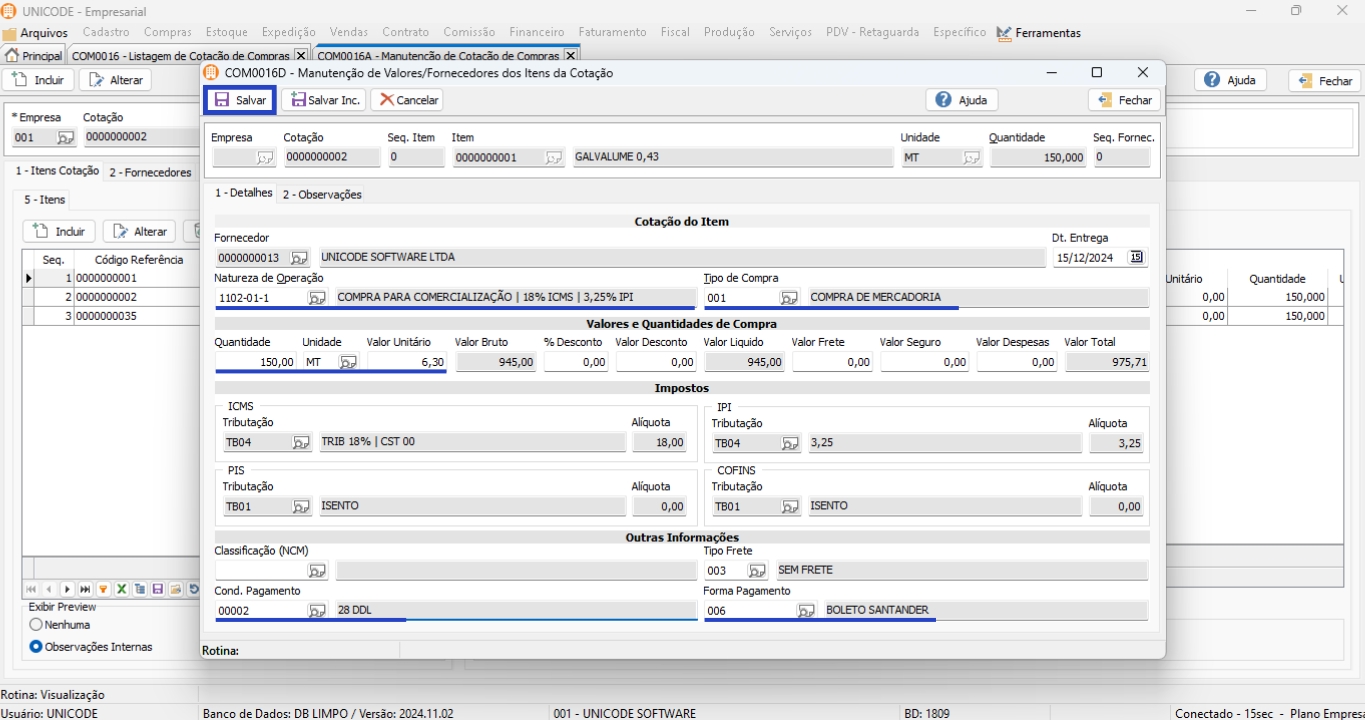The image size is (1365, 720).
Task: Select the Observações Internas radio option
Action: [x=37, y=647]
